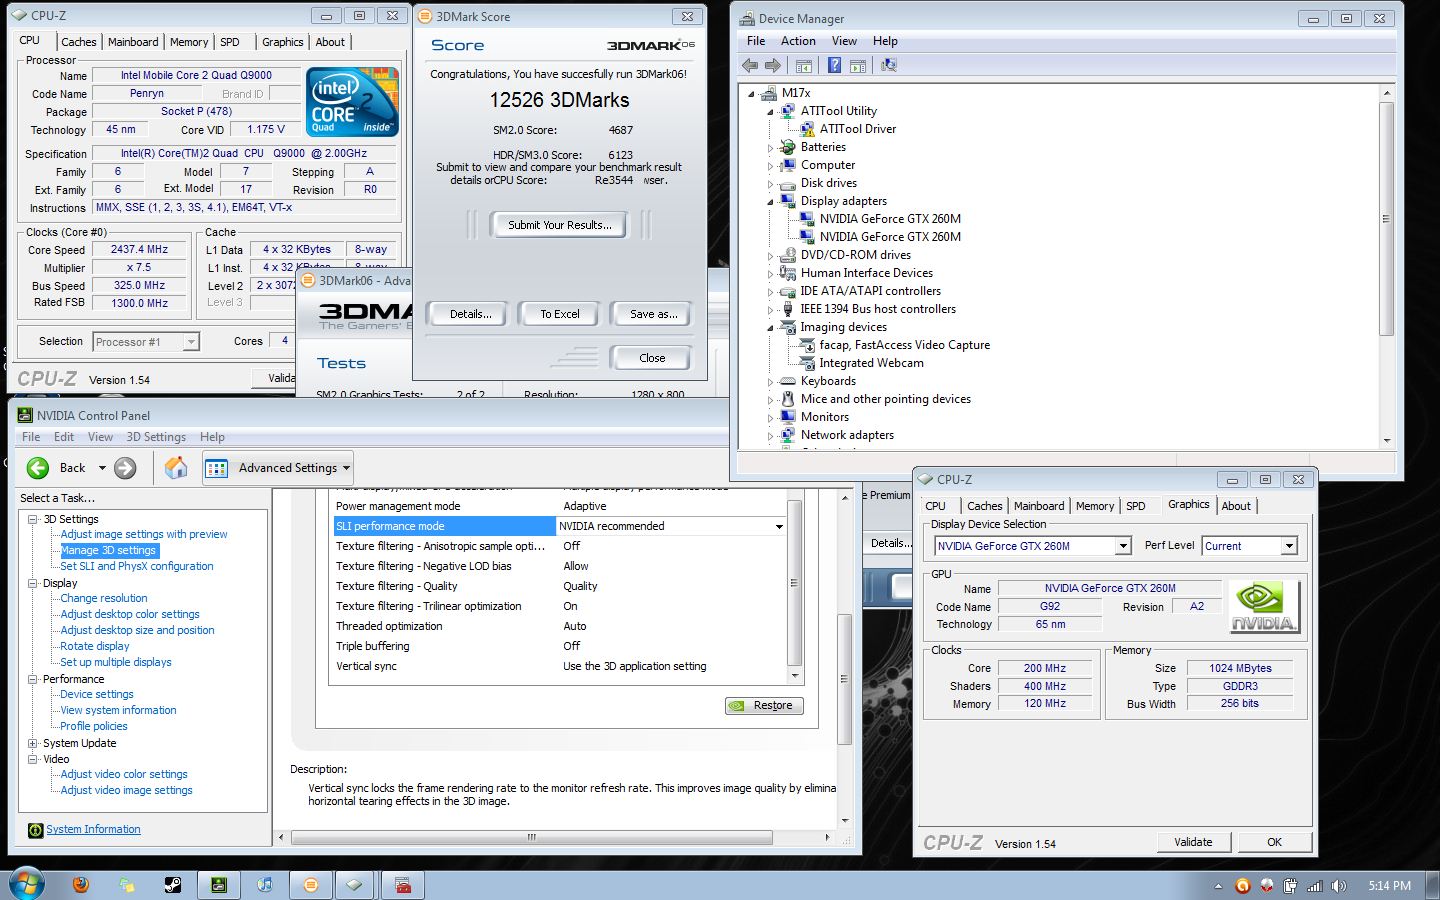
Task: Open the System Information link
Action: pos(93,829)
